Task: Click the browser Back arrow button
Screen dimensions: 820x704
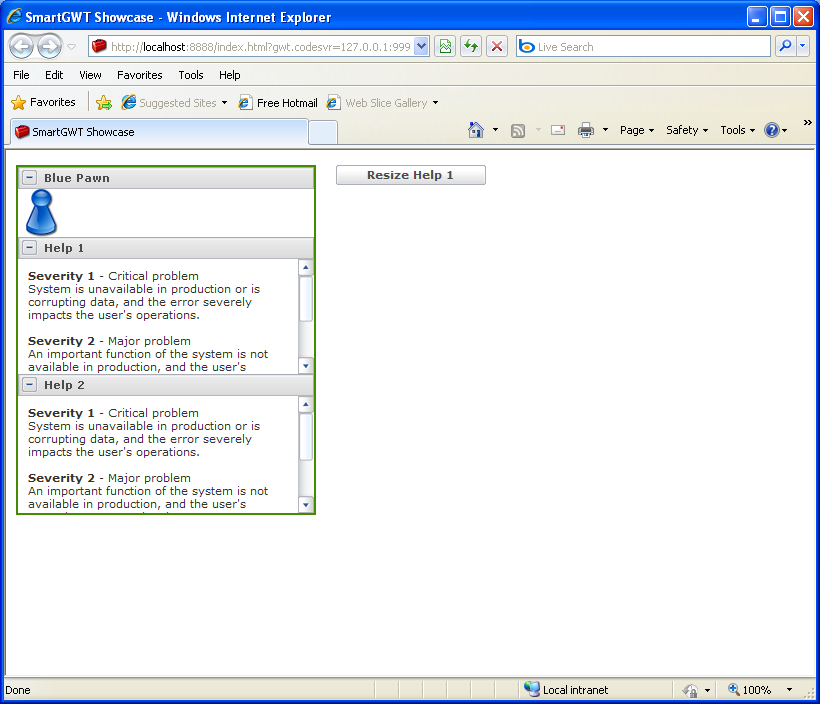Action: 21,47
